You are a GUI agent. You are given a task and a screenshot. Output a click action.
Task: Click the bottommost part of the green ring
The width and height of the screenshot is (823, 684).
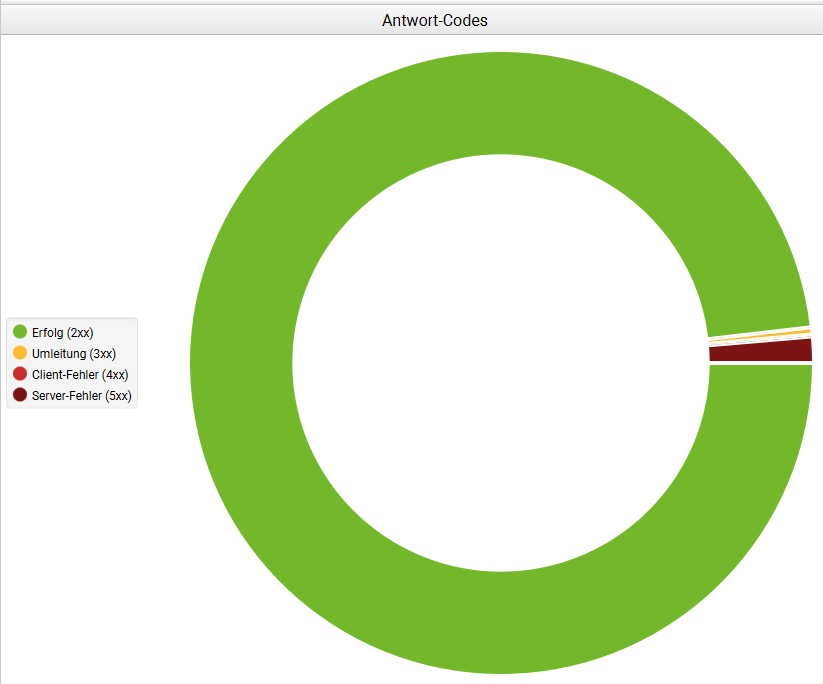pos(500,625)
